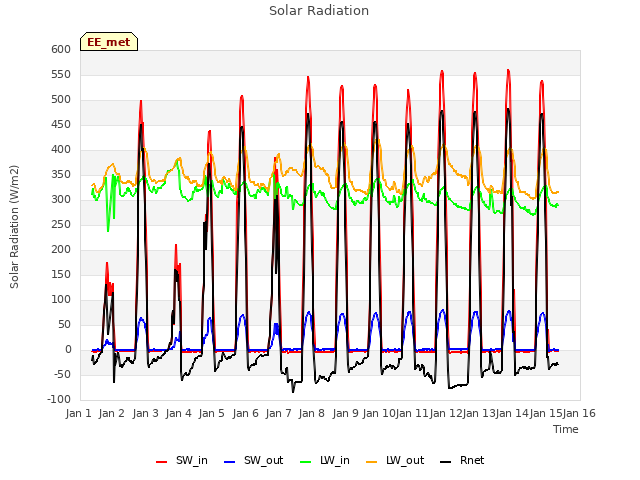Viewport: 640px width, 480px height.
Task: Click the 500 y-axis tick label
Action: [61, 100]
